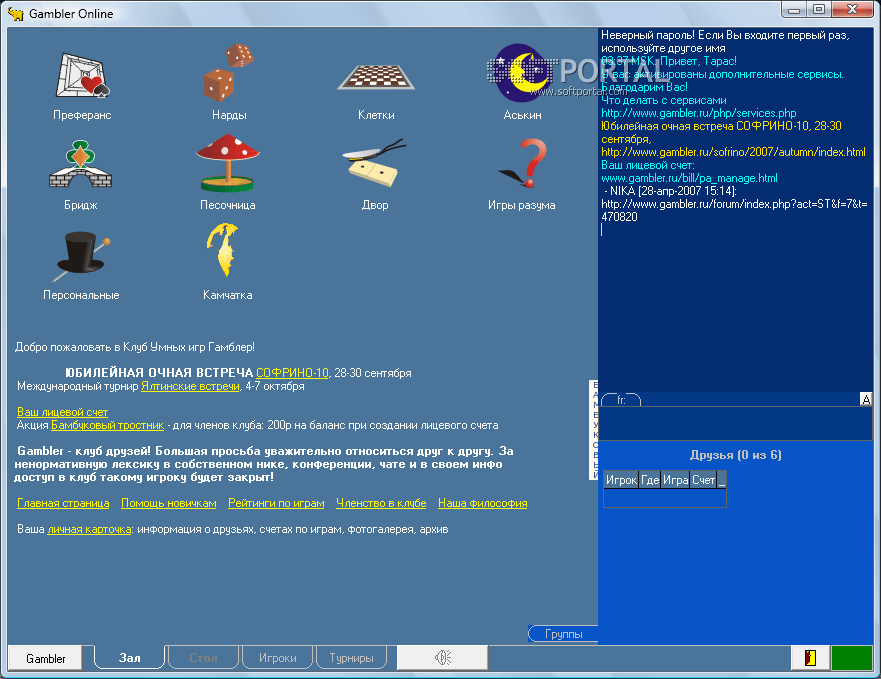Image resolution: width=881 pixels, height=679 pixels.
Task: Switch to the Турниры tab
Action: click(x=351, y=658)
